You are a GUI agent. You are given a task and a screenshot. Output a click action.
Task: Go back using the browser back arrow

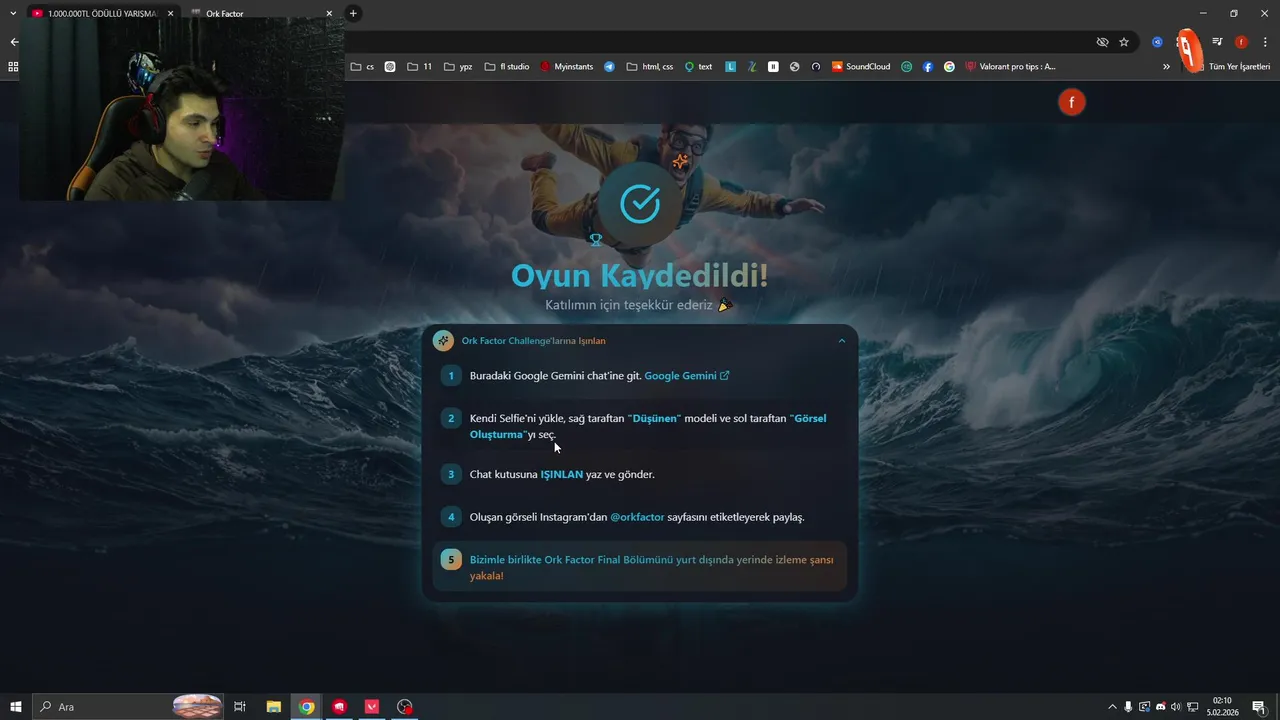click(x=14, y=42)
